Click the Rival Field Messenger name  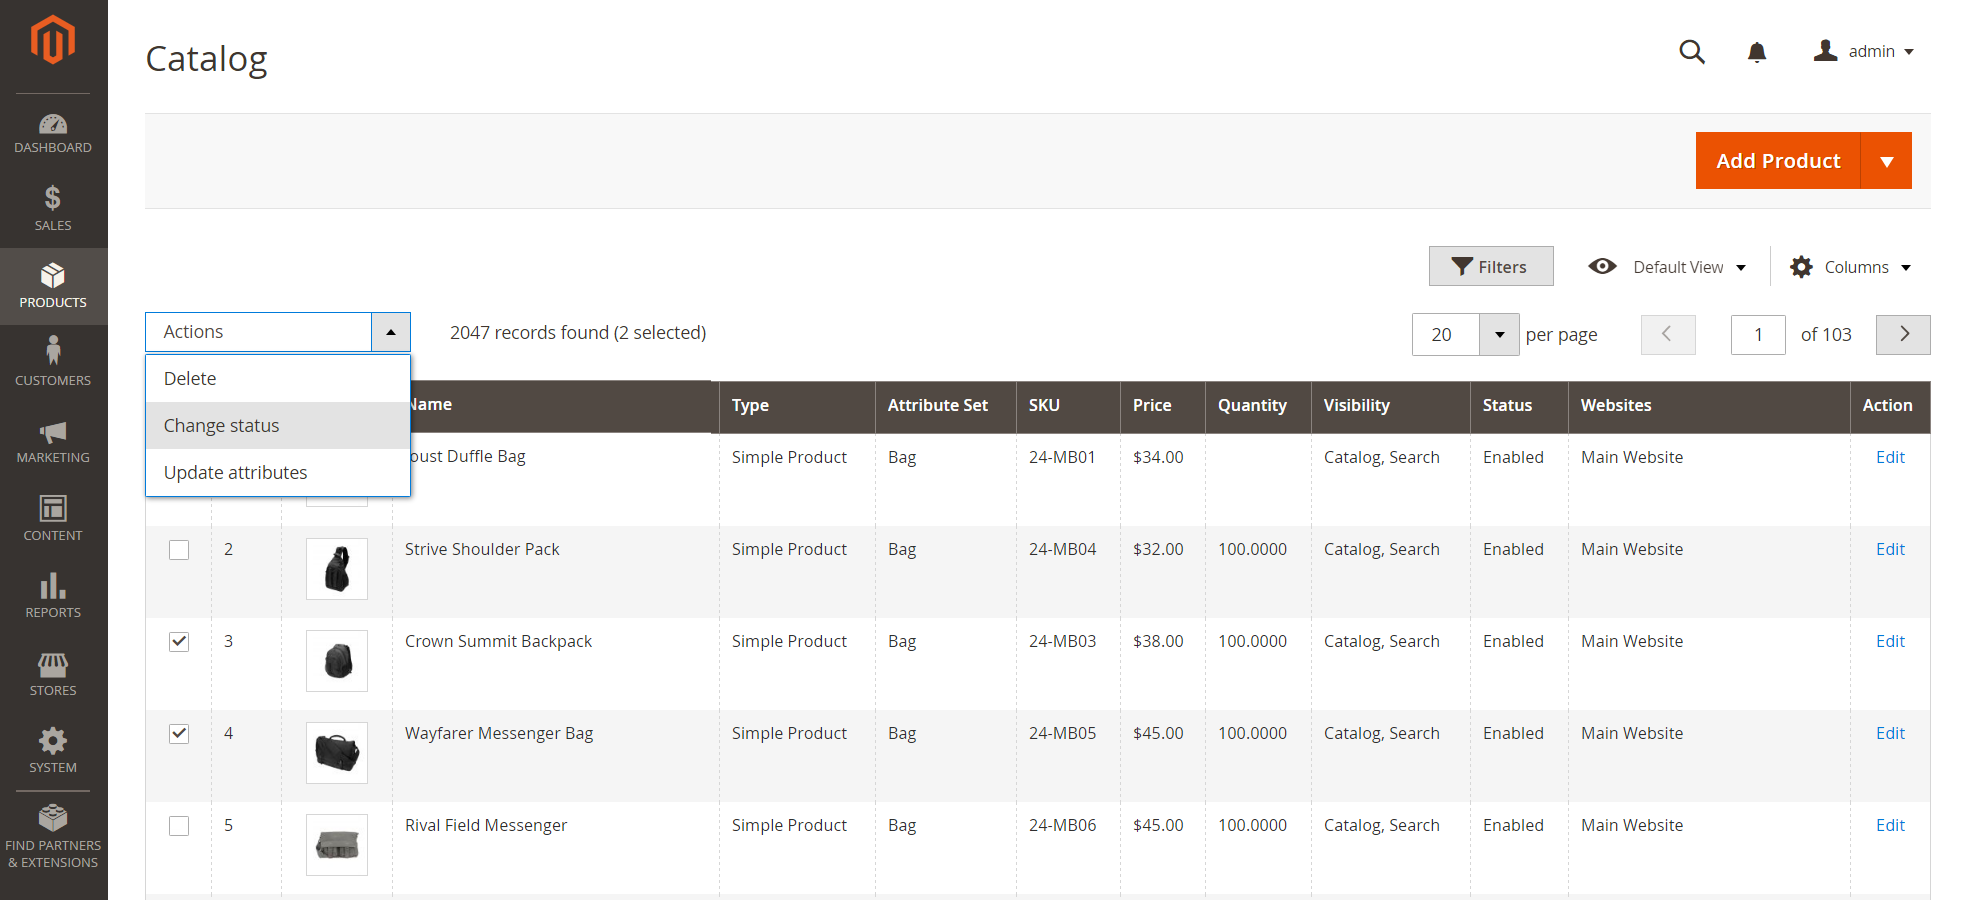pyautogui.click(x=486, y=825)
